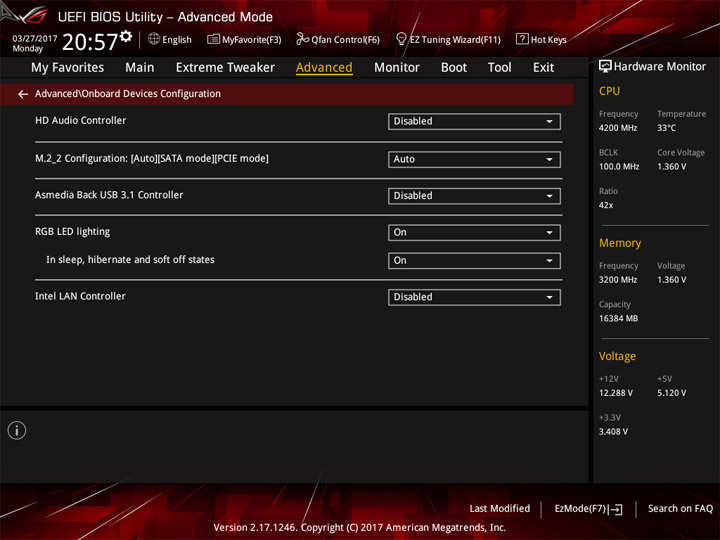Switch to Tool tab
Viewport: 720px width, 540px height.
[x=500, y=68]
